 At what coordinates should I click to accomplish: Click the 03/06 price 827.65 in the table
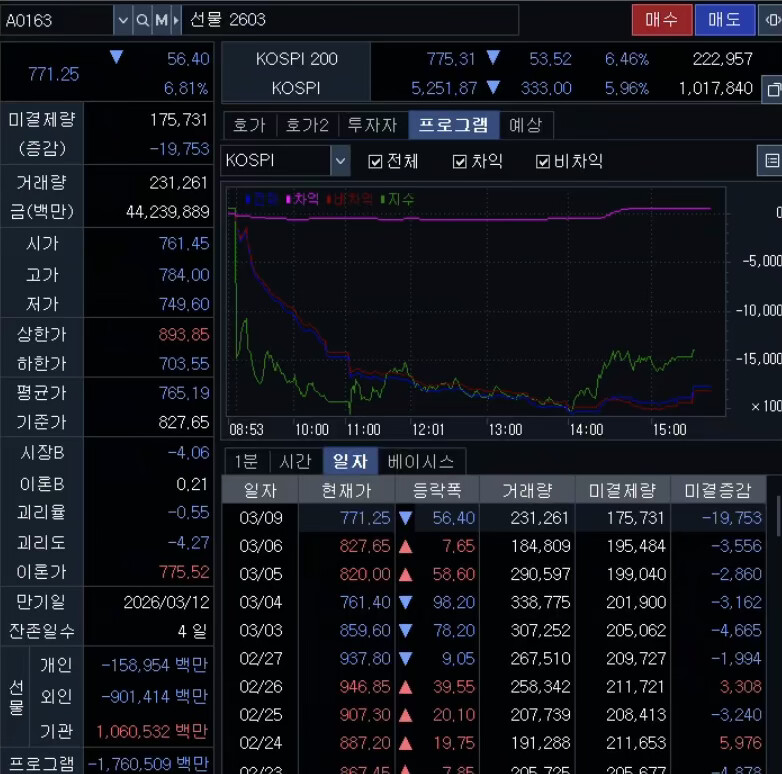(x=365, y=546)
